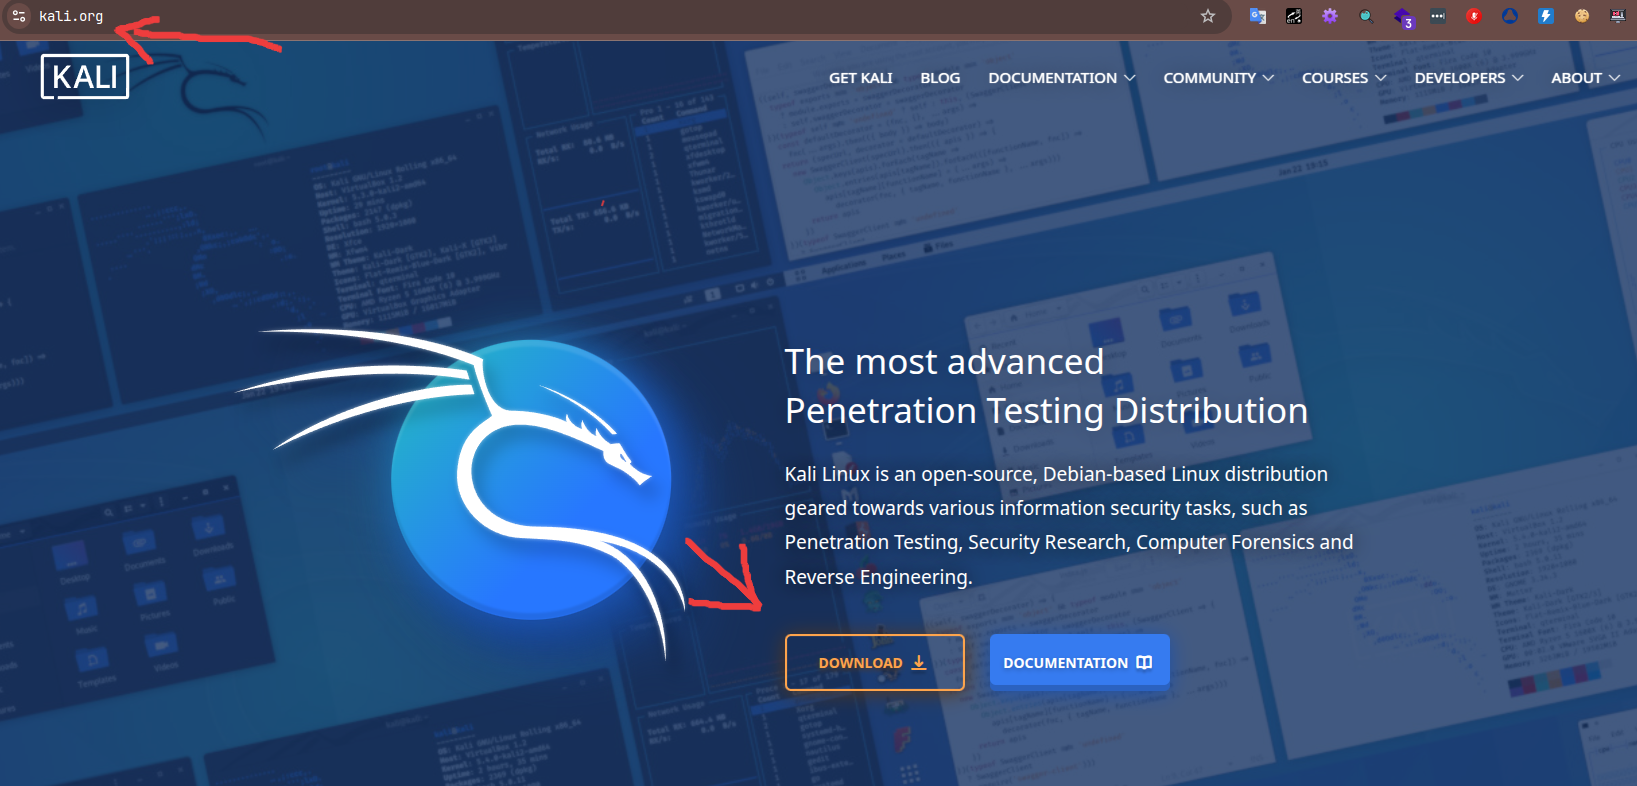This screenshot has width=1637, height=786.
Task: Open the red microphone extension
Action: 1474,16
